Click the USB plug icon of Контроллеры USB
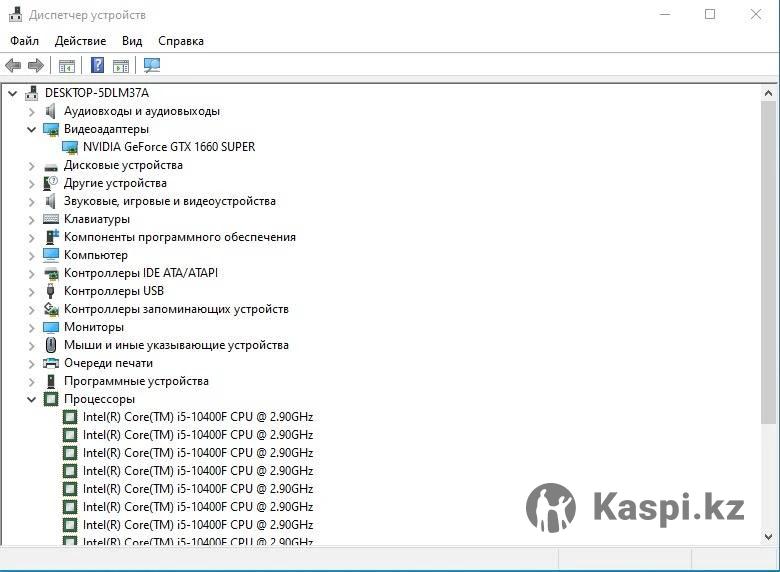780x572 pixels. coord(50,291)
